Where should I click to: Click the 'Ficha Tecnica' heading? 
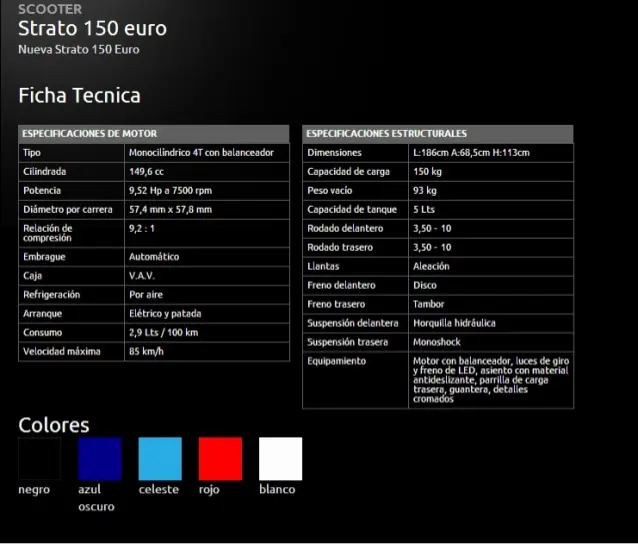coord(79,96)
